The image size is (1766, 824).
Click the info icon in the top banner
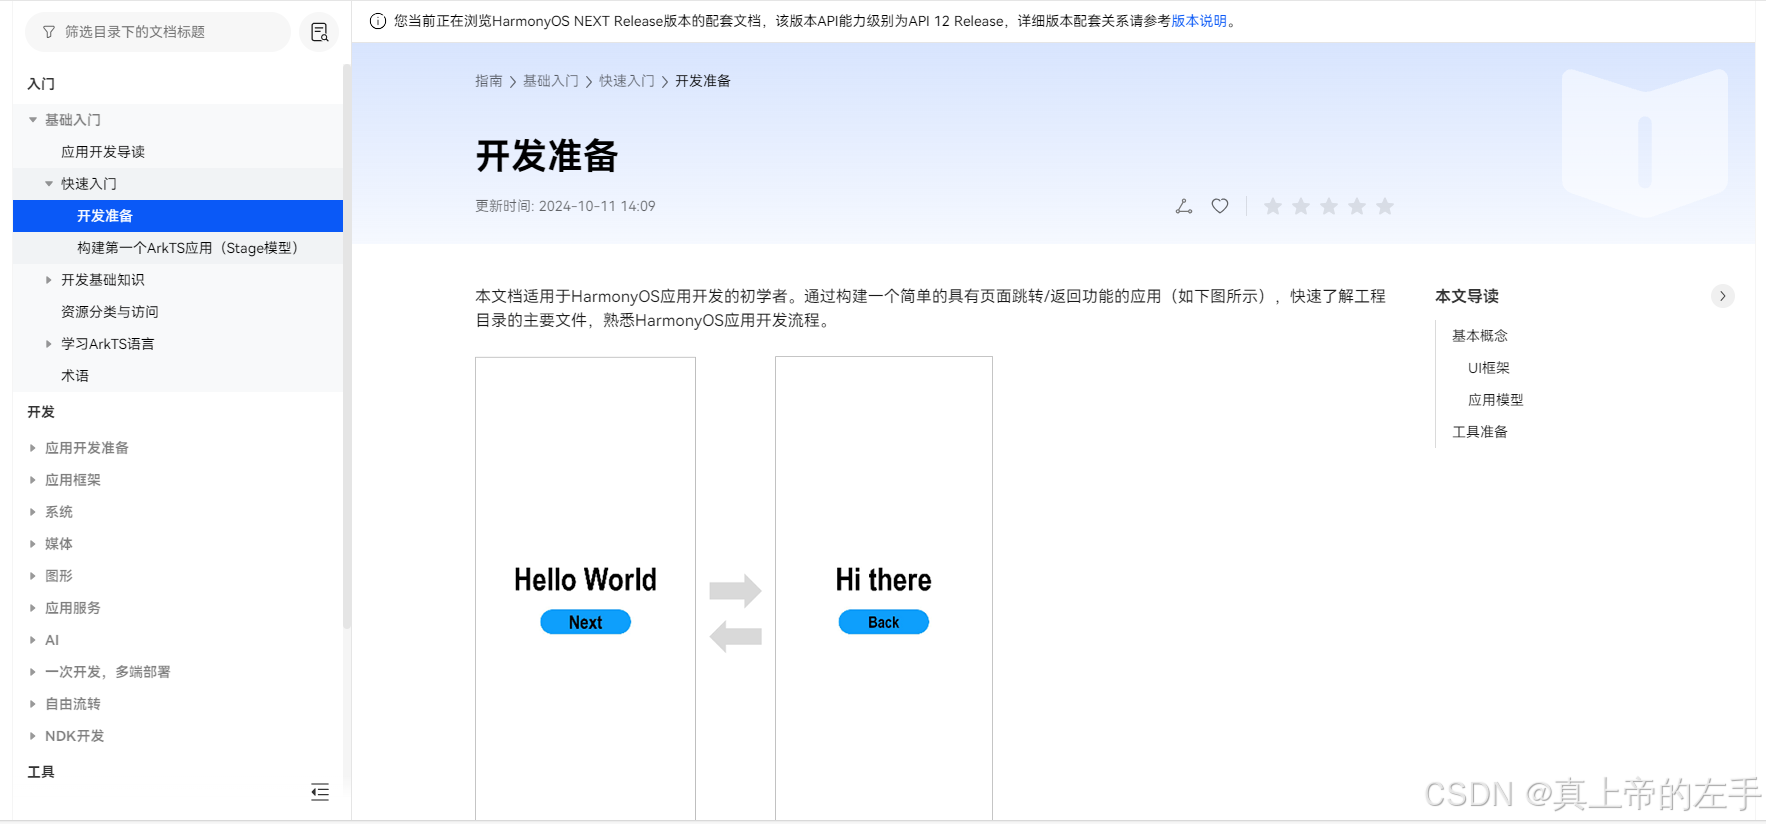click(378, 21)
